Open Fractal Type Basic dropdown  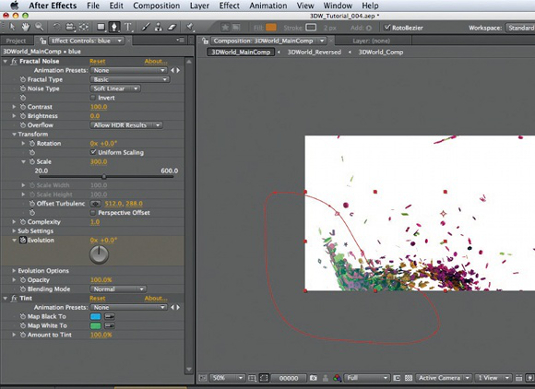point(130,80)
